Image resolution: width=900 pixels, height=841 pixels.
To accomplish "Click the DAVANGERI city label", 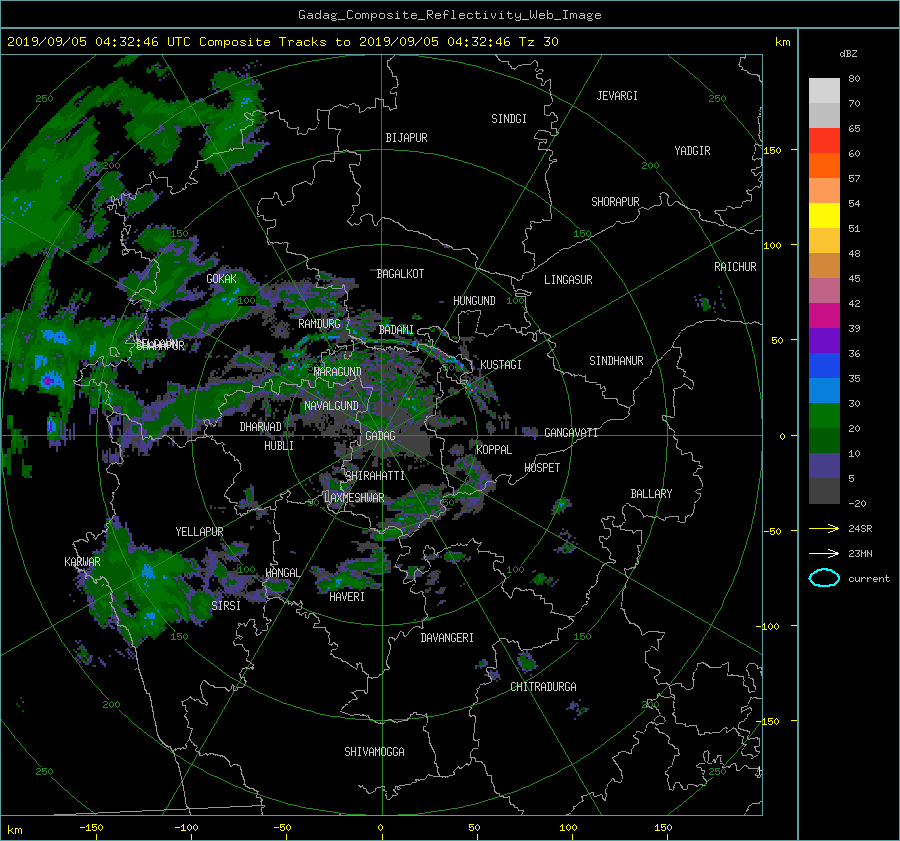I will [x=447, y=638].
